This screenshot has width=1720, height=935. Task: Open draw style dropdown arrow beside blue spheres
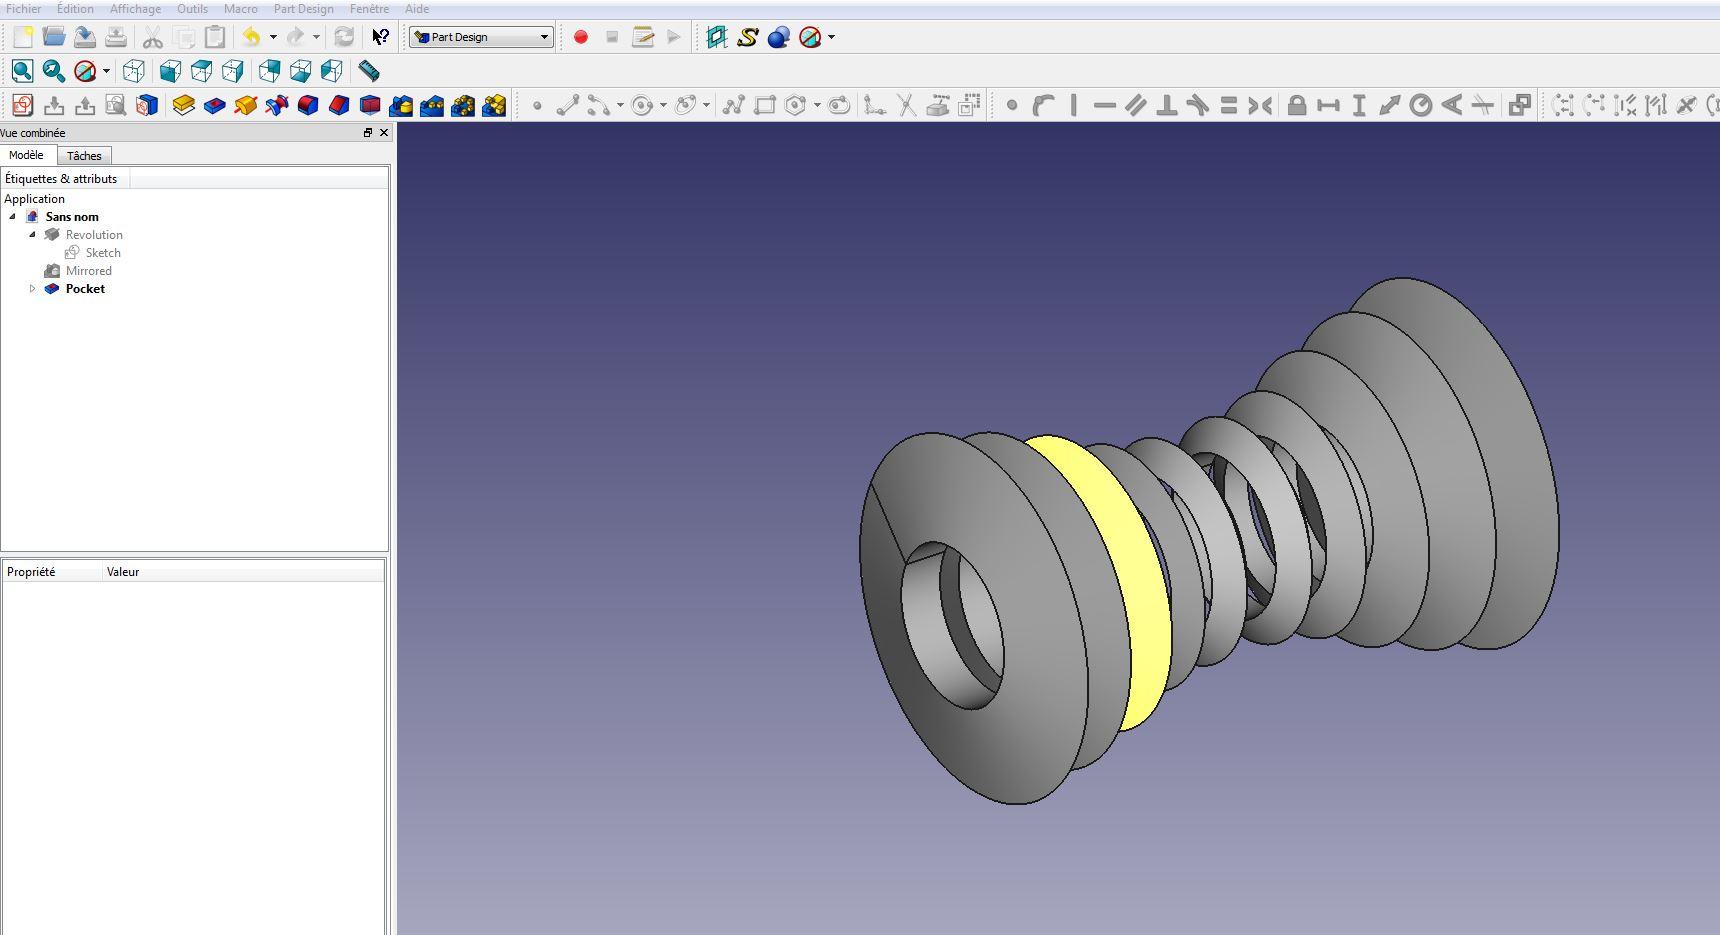[831, 37]
